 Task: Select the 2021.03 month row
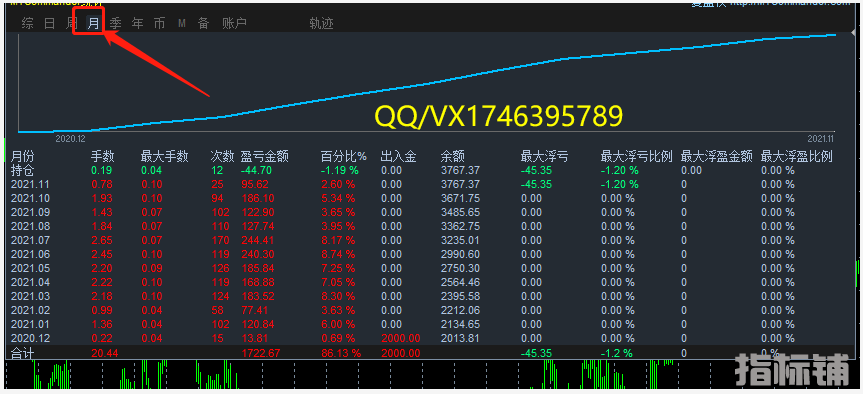(30, 296)
